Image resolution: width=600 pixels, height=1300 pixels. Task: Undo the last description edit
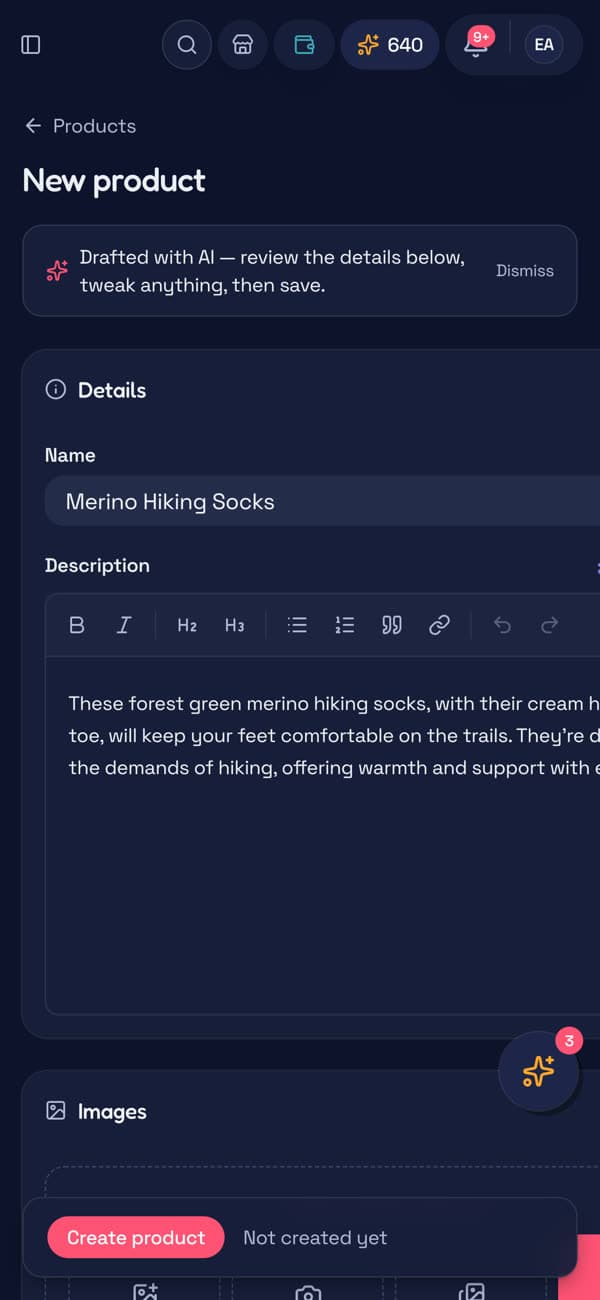(x=502, y=625)
